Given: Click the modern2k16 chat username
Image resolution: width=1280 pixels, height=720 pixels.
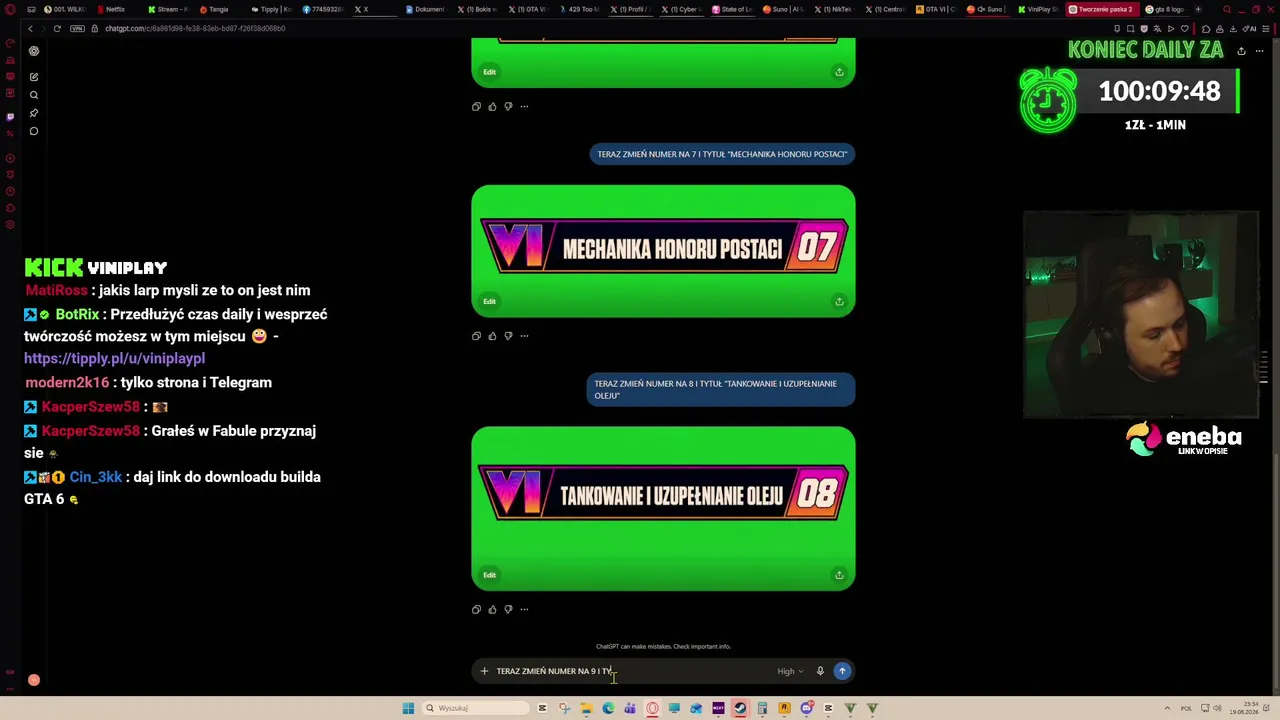Looking at the screenshot, I should (x=67, y=382).
